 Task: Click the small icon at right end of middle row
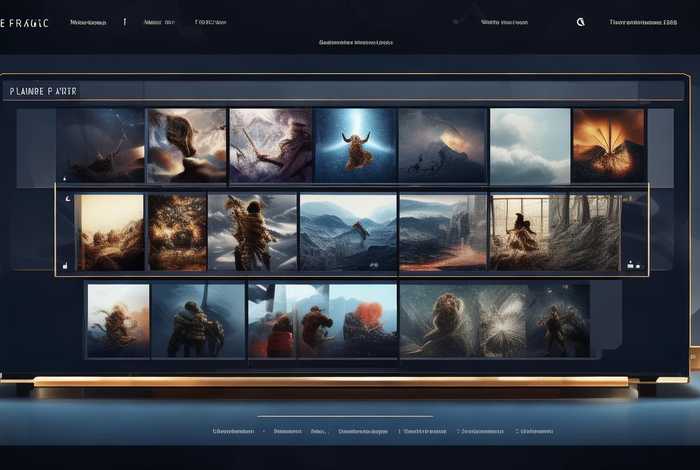pos(632,265)
